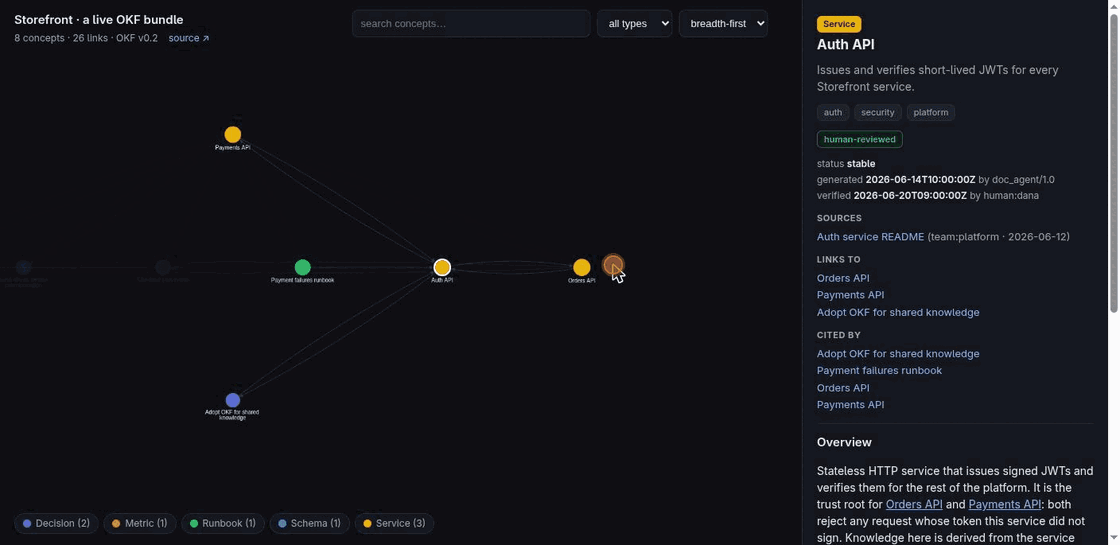Toggle the Runbook (1) legend filter

pos(223,524)
